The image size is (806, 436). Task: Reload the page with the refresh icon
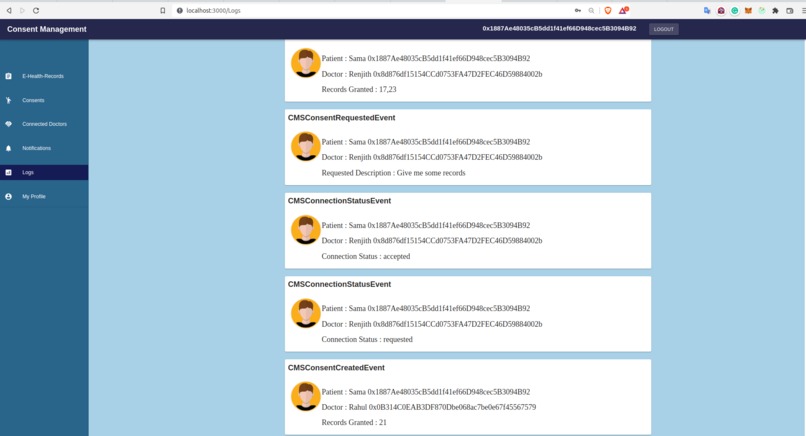click(x=36, y=10)
